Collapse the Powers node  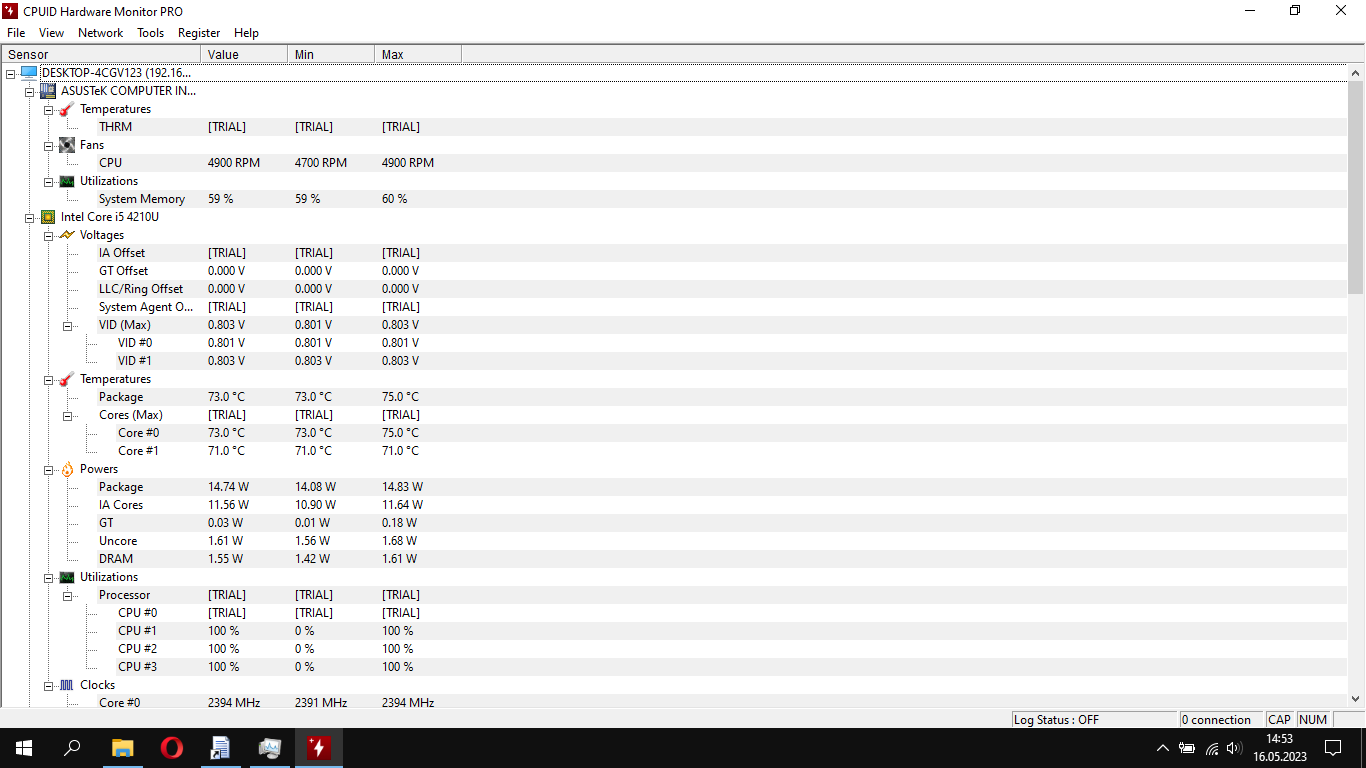click(x=49, y=469)
